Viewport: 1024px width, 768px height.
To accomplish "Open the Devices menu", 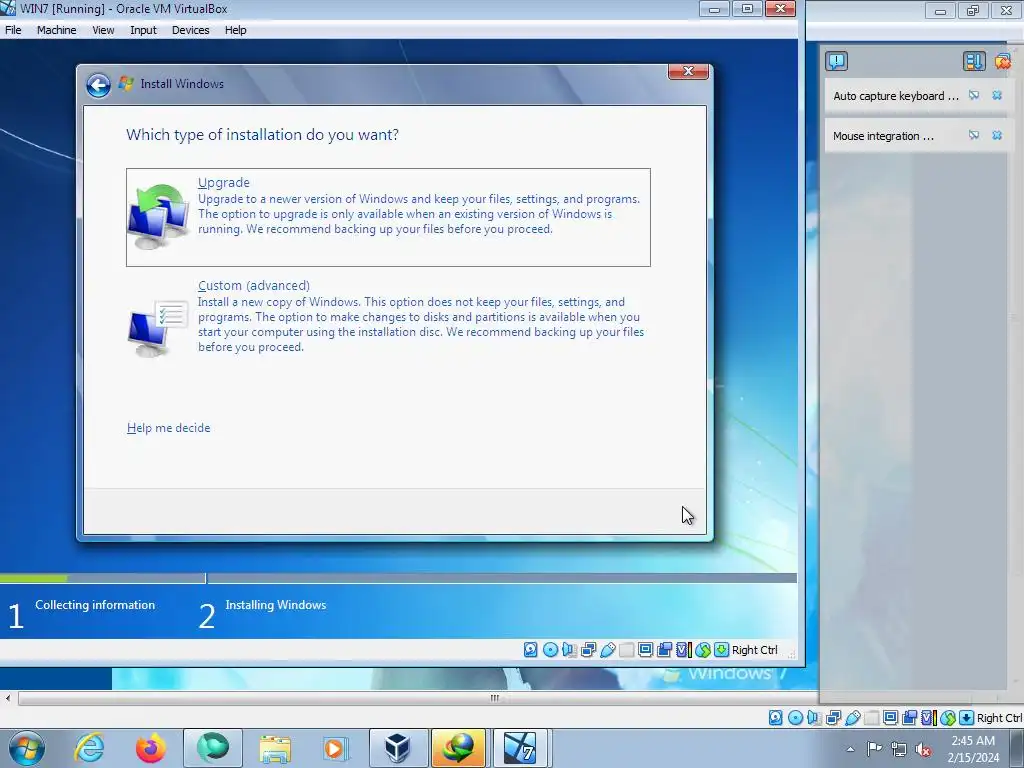I will tap(190, 30).
